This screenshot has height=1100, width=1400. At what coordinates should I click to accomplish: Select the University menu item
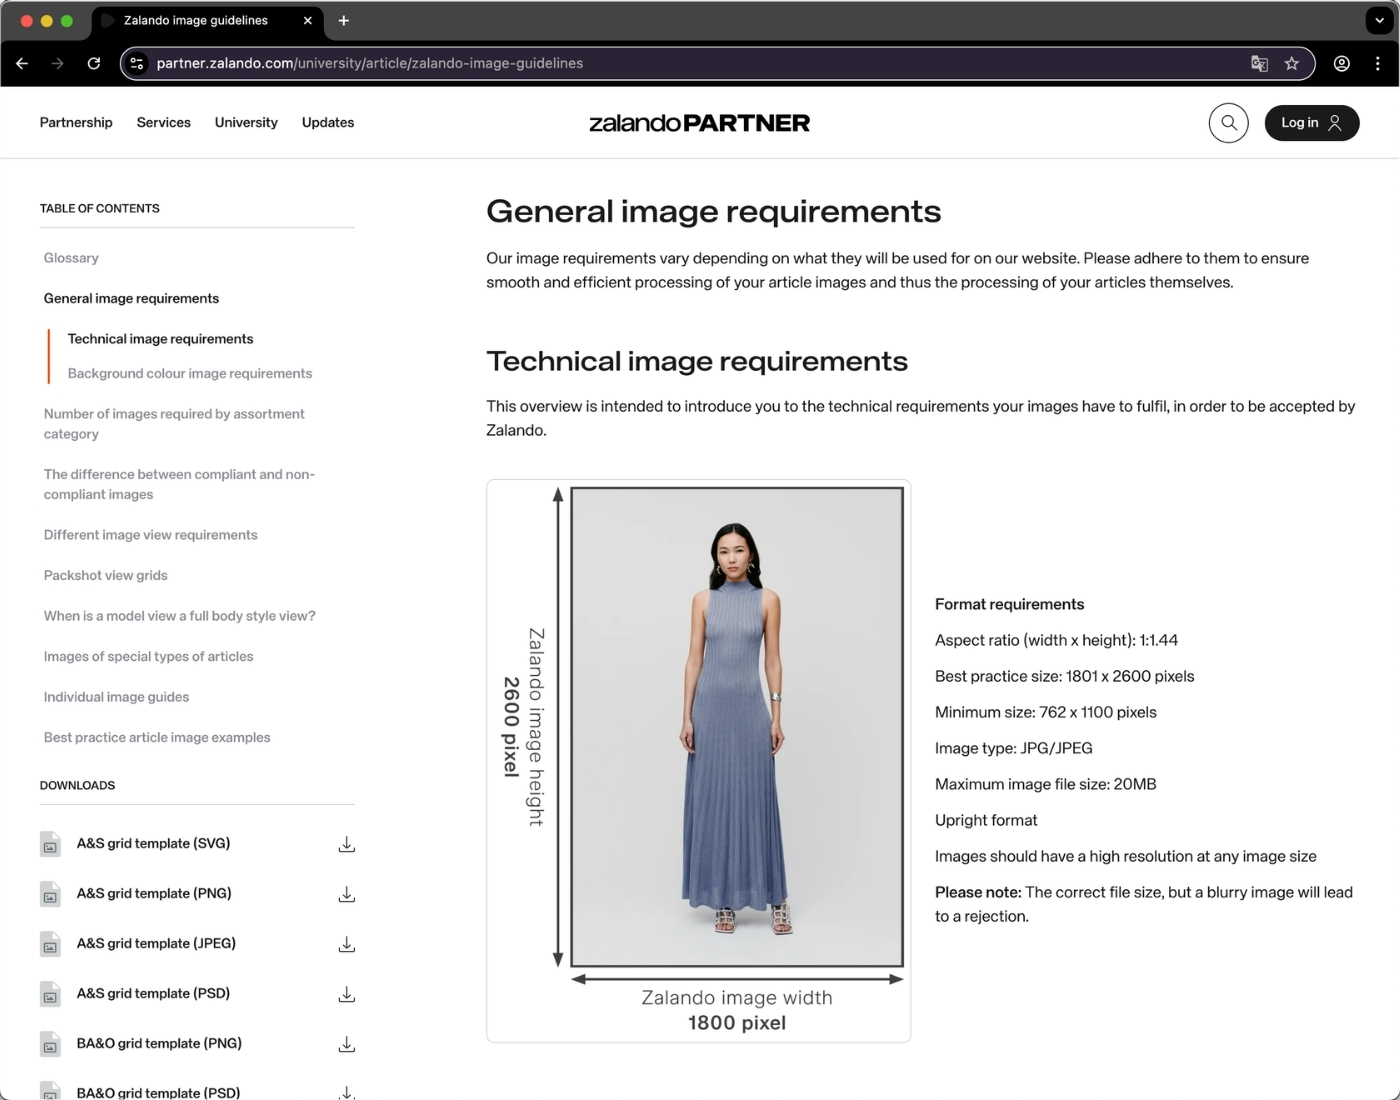pyautogui.click(x=246, y=122)
